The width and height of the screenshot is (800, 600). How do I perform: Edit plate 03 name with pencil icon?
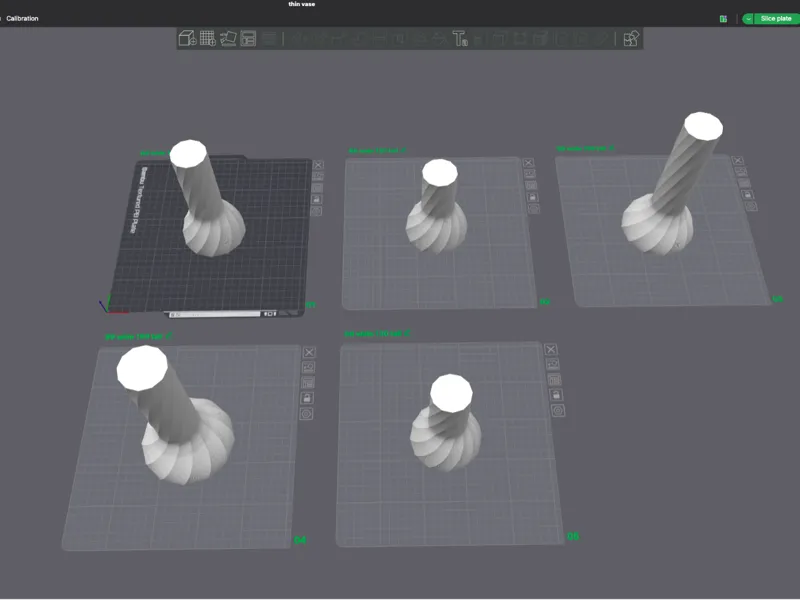pos(612,148)
